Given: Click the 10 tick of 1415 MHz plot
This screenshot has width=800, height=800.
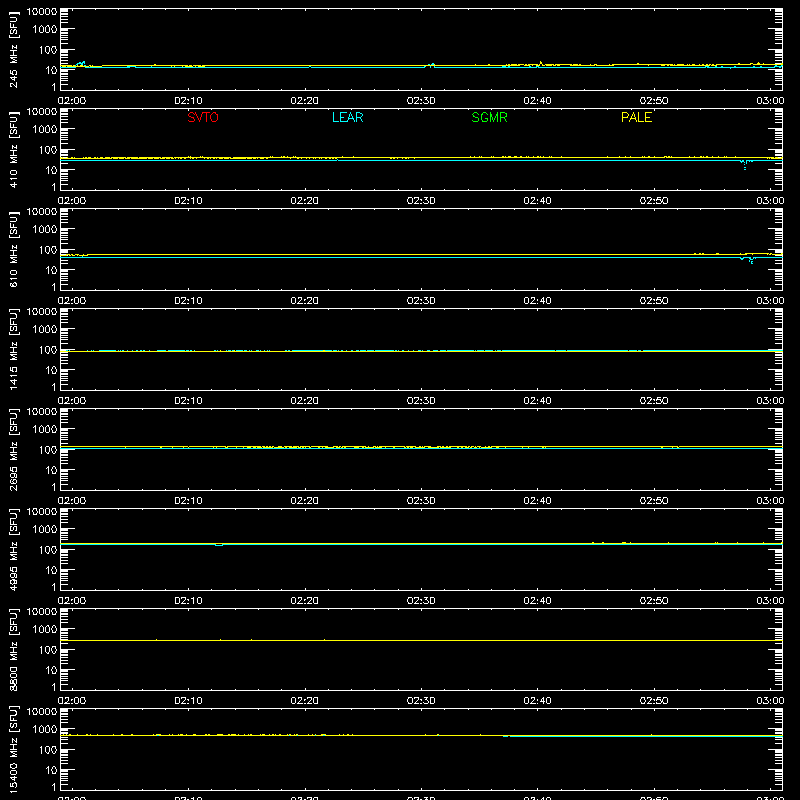Looking at the screenshot, I should click(51, 370).
